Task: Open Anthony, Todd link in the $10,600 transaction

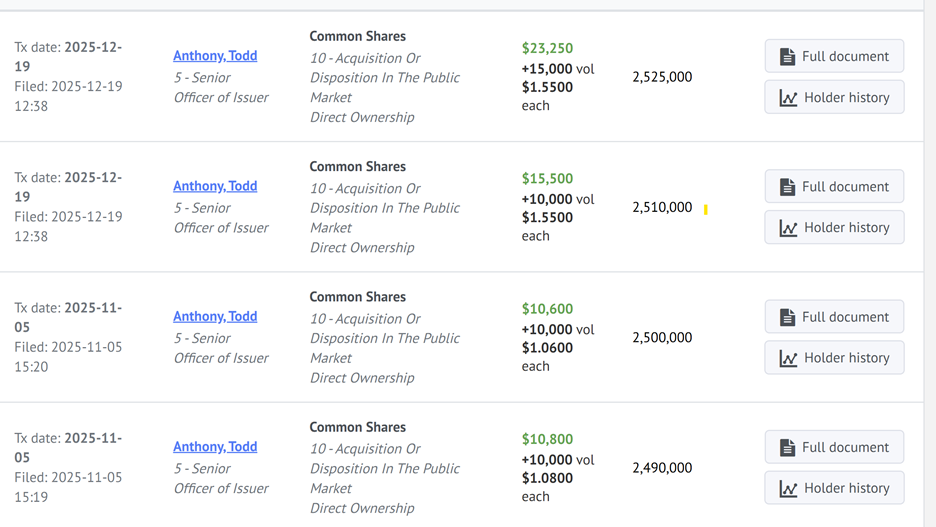Action: click(215, 316)
